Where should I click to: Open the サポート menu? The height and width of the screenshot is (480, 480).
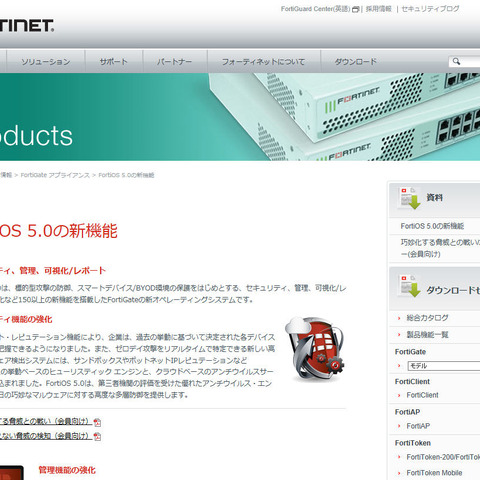(114, 62)
